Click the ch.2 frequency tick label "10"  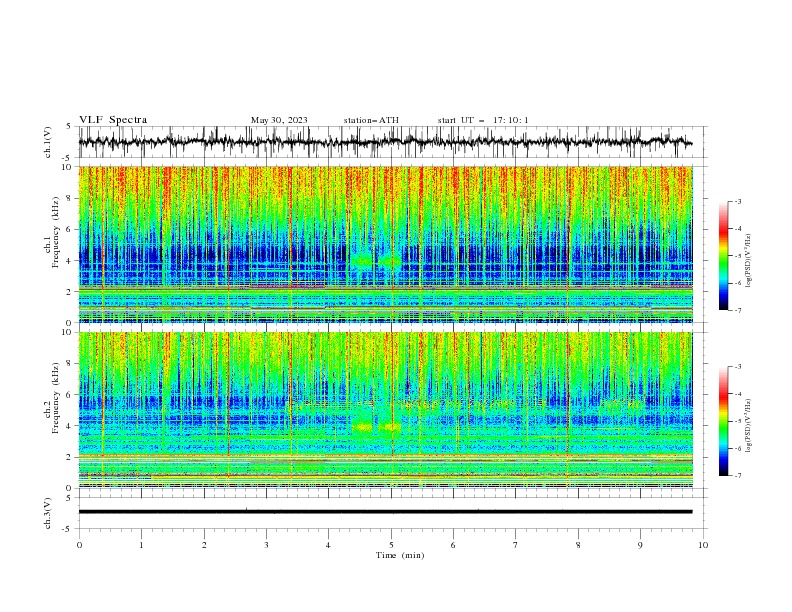point(67,333)
